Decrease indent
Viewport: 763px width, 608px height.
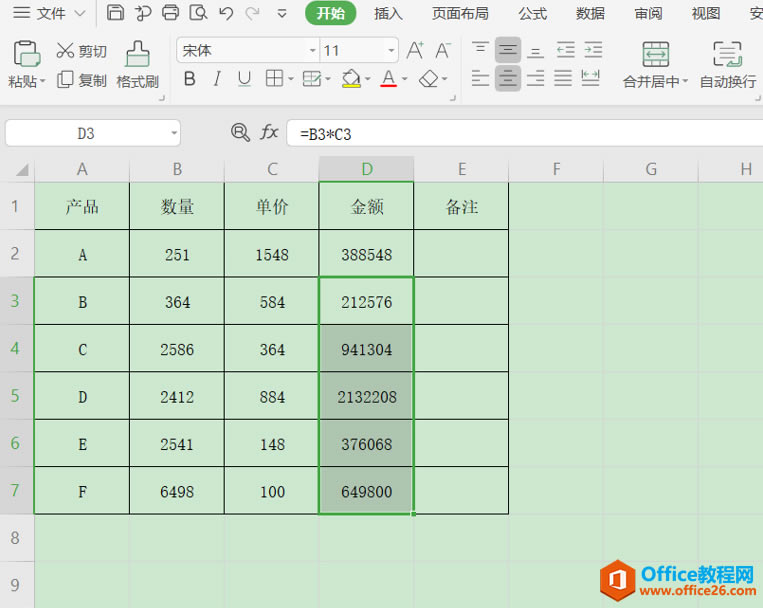coord(565,50)
